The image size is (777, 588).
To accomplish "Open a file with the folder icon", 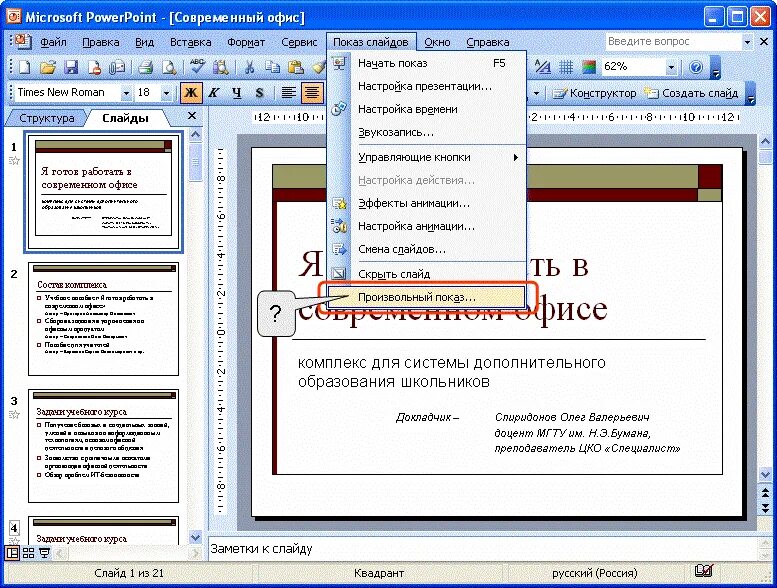I will click(x=48, y=67).
